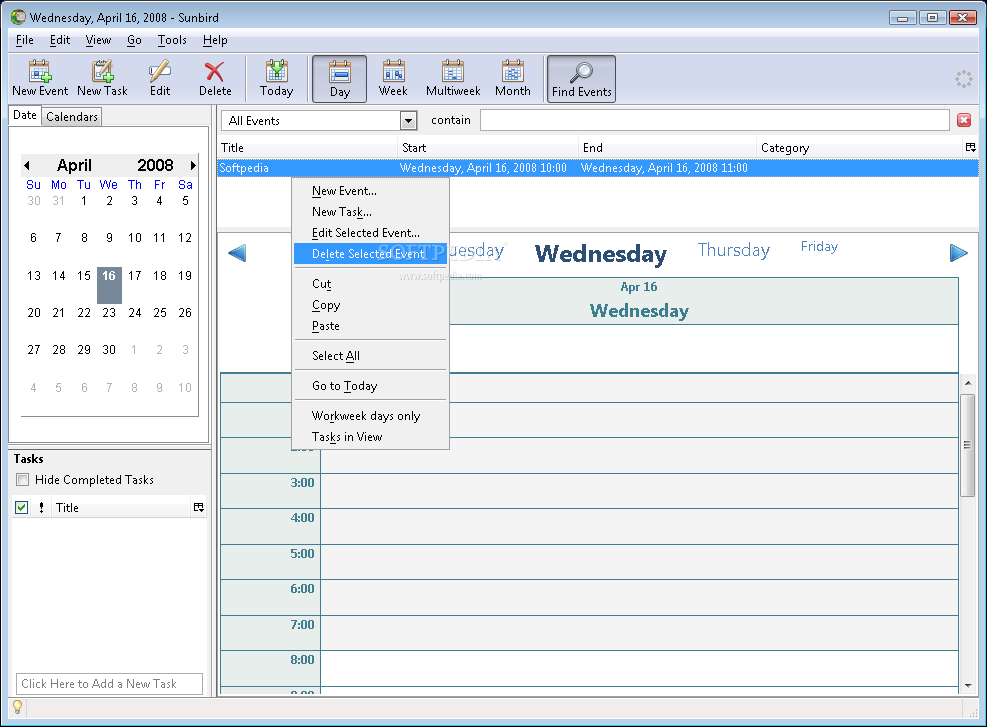Sort events by the Category column header
This screenshot has width=987, height=727.
point(860,147)
